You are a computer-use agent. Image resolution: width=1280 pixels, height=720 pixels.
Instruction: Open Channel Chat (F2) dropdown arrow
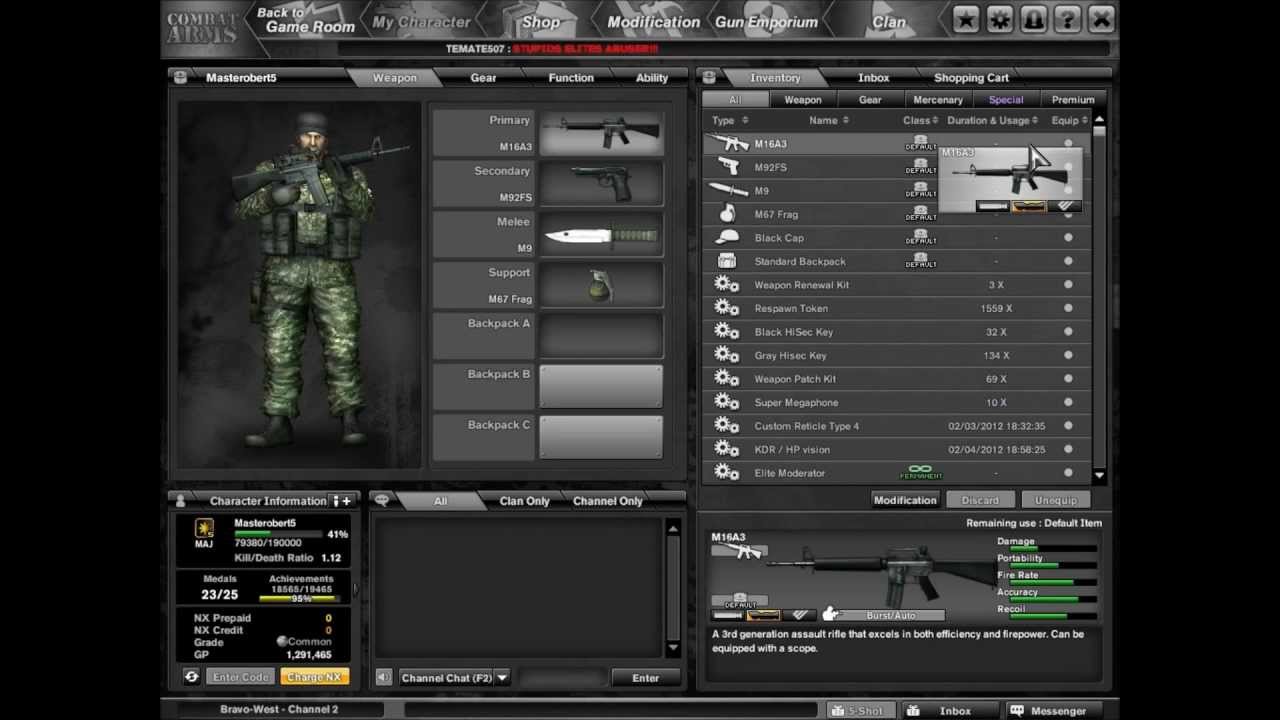pos(502,677)
